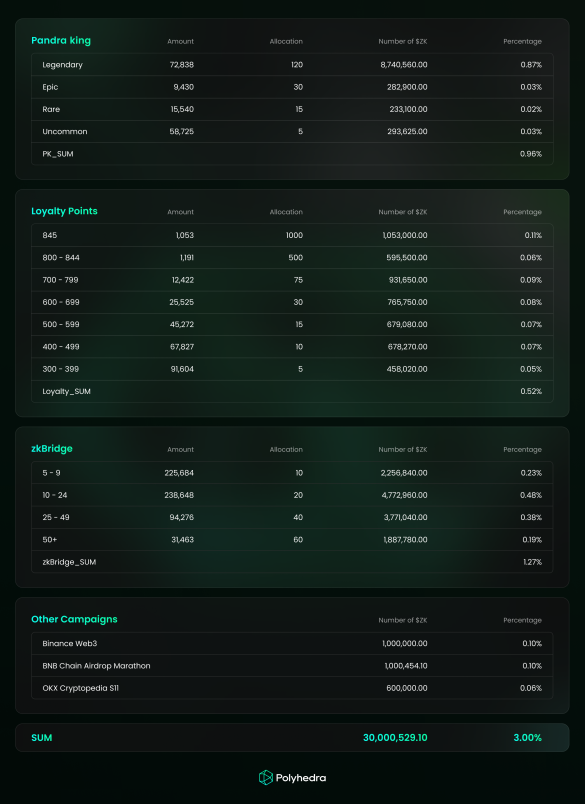Select the Pandra king section heading
The image size is (585, 804).
pyautogui.click(x=61, y=41)
